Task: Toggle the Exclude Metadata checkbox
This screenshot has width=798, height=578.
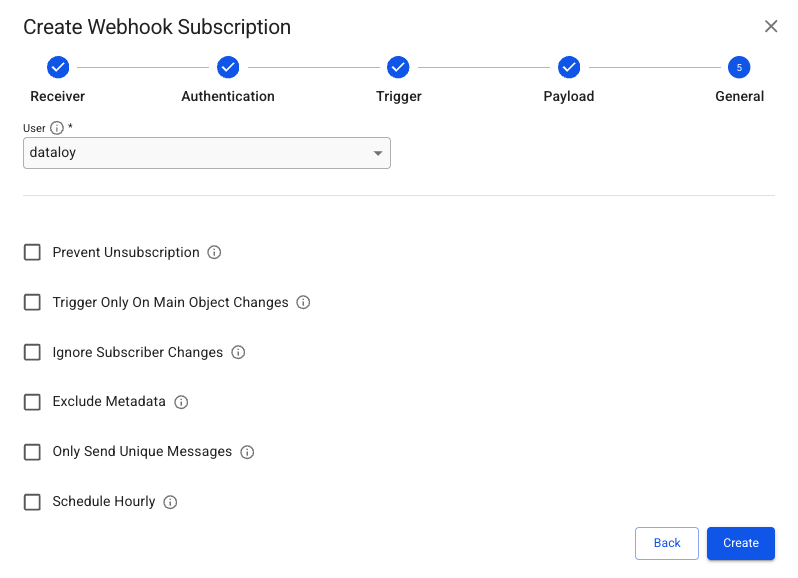Action: coord(33,402)
